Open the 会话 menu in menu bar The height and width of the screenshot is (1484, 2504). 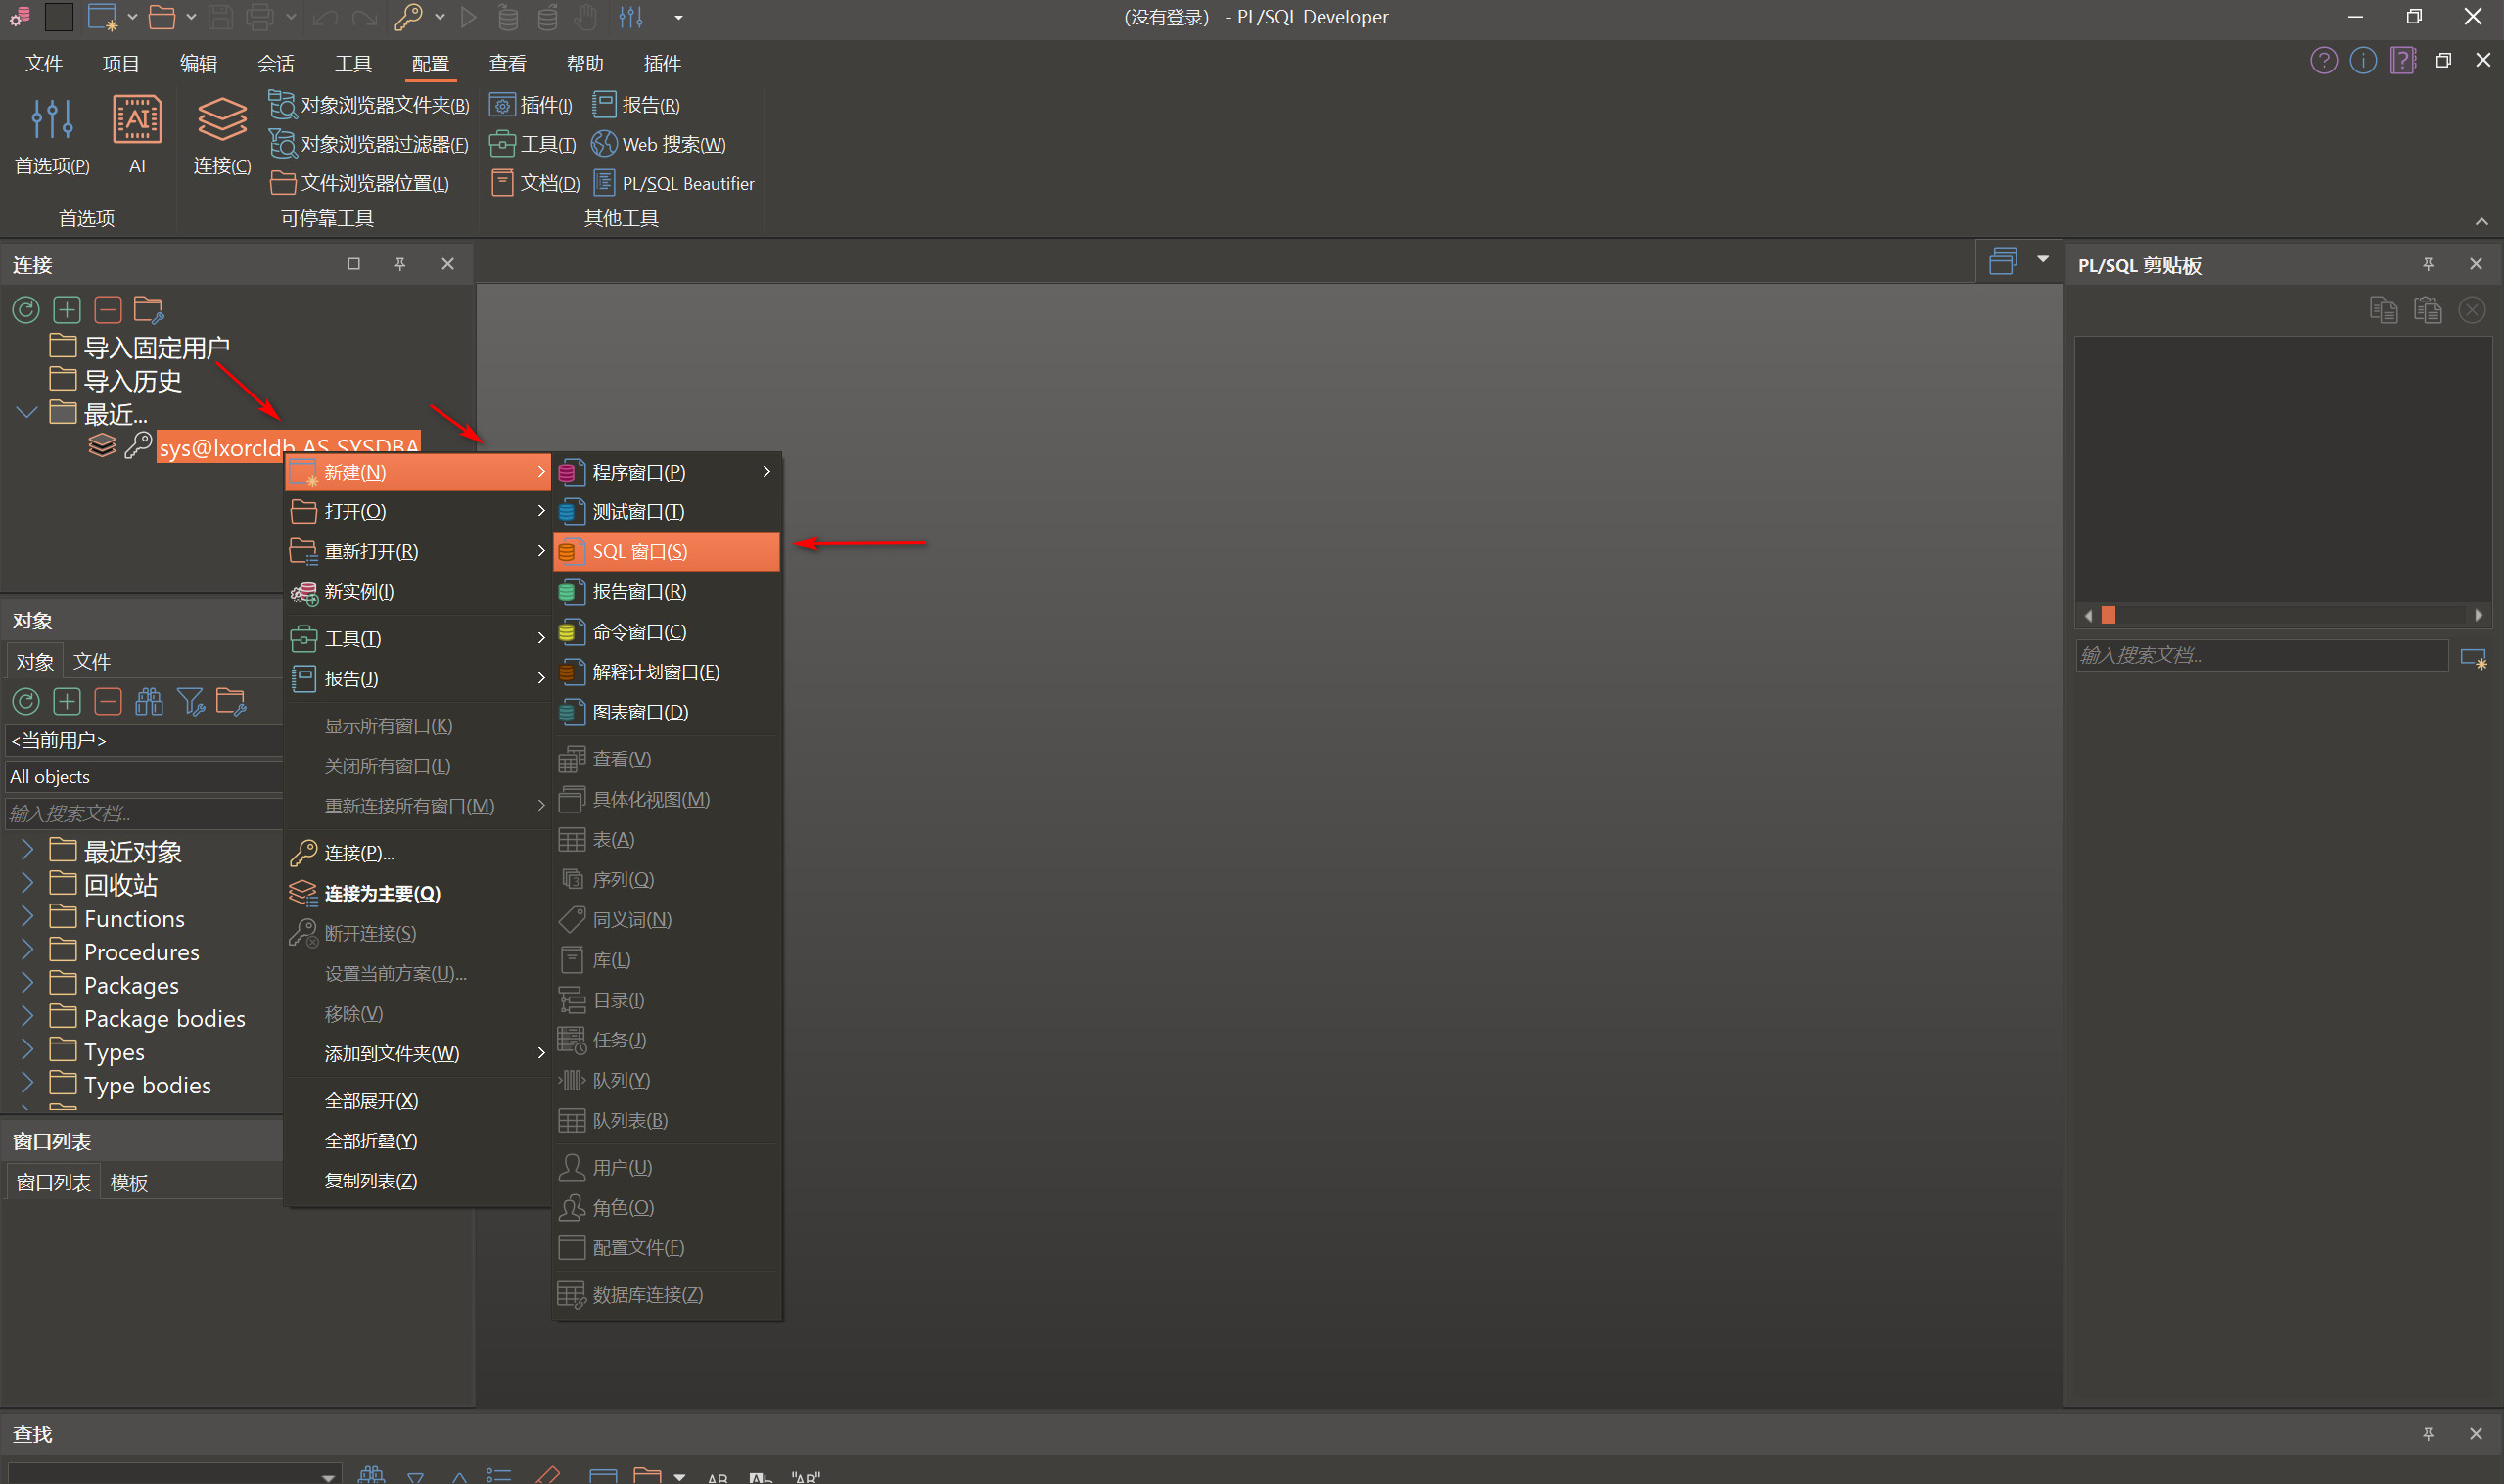point(275,64)
